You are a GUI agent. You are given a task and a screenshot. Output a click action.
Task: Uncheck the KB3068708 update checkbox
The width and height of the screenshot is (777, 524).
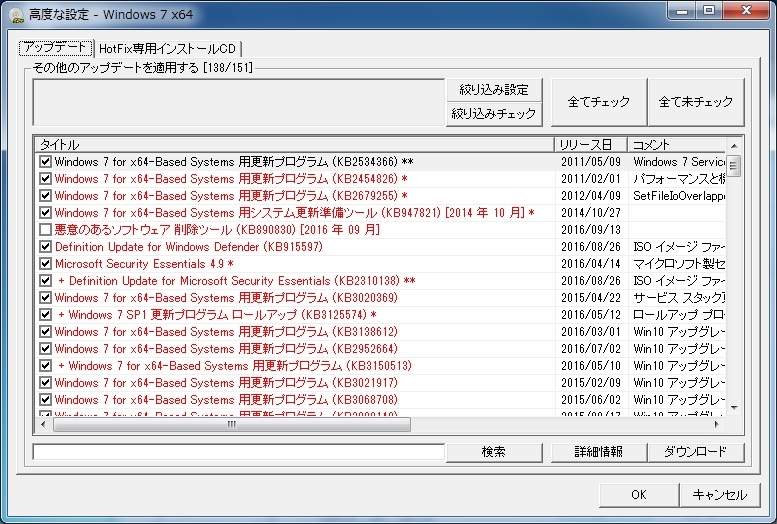point(46,399)
